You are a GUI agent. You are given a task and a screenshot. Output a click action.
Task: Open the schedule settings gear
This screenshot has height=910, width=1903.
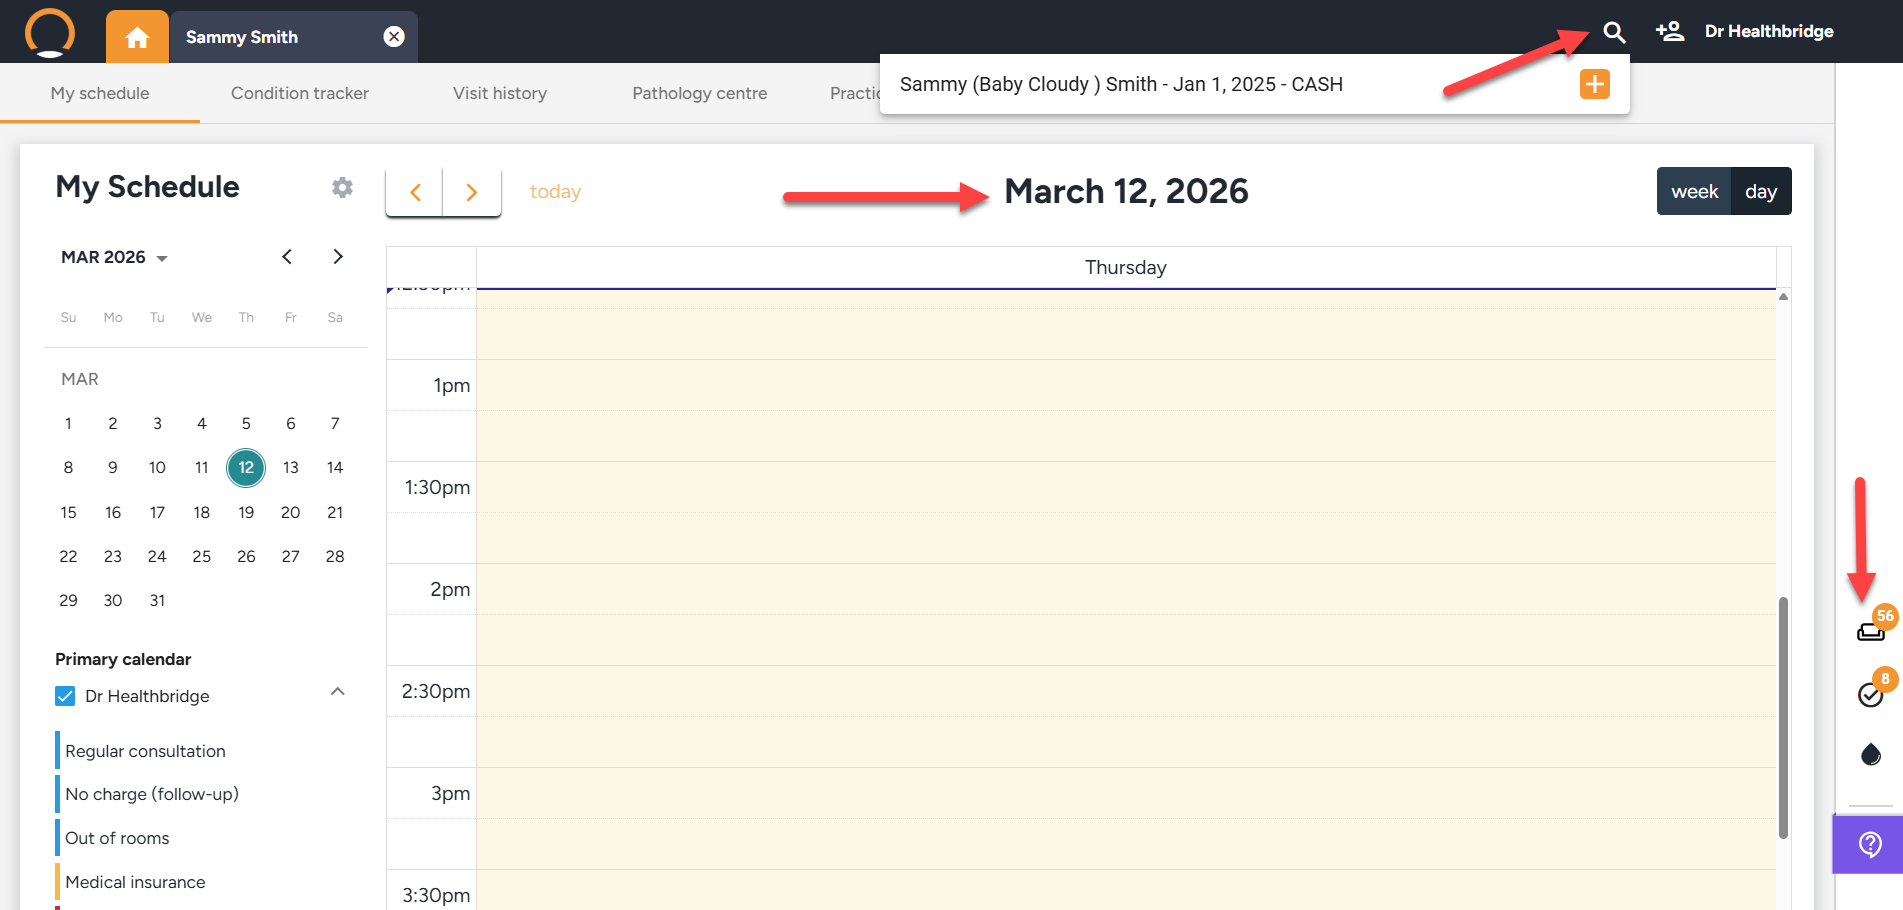coord(342,188)
